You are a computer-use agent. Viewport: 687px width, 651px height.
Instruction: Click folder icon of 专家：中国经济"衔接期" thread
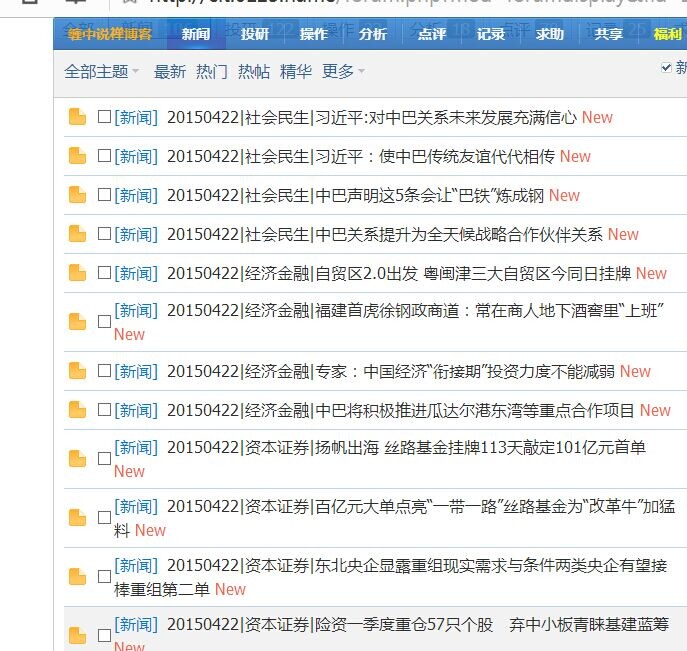click(x=77, y=372)
